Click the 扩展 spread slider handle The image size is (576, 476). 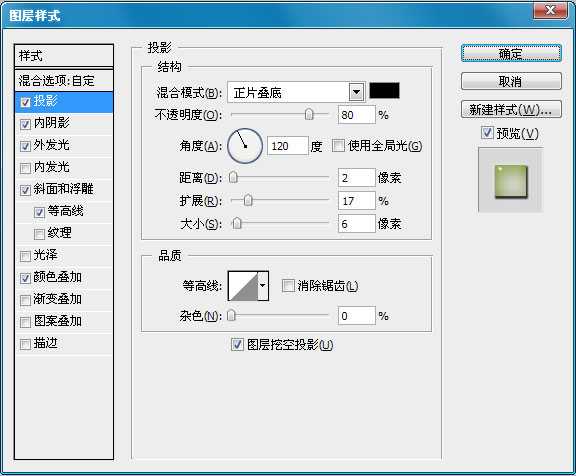click(x=248, y=200)
